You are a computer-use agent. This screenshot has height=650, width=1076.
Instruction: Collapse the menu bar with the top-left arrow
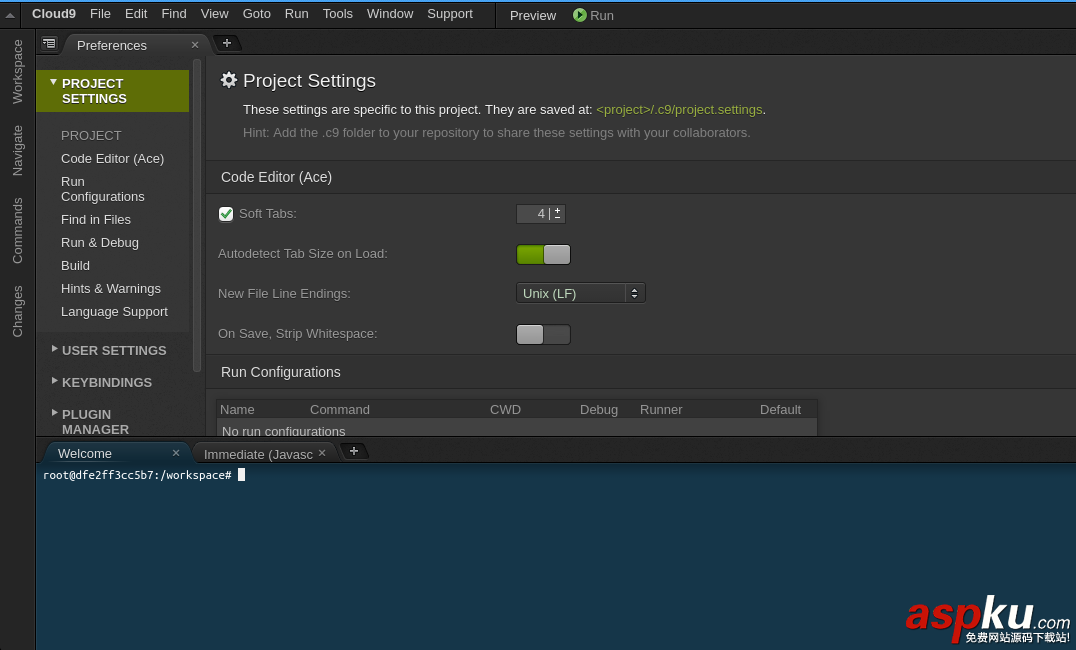click(x=10, y=15)
